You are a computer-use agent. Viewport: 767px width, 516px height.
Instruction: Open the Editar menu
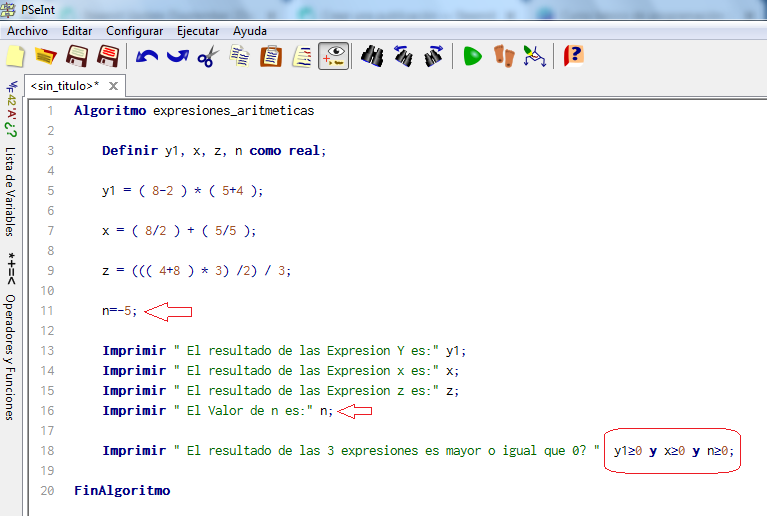point(77,31)
